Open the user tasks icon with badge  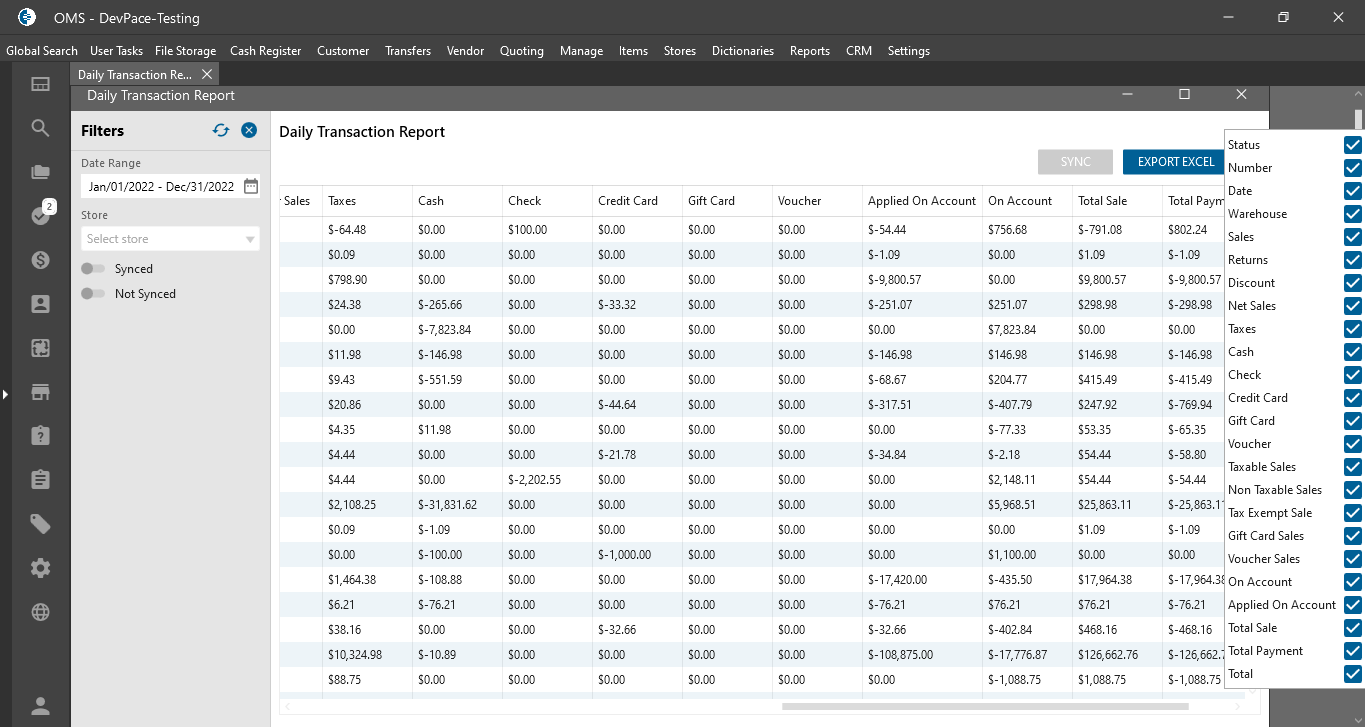tap(40, 215)
